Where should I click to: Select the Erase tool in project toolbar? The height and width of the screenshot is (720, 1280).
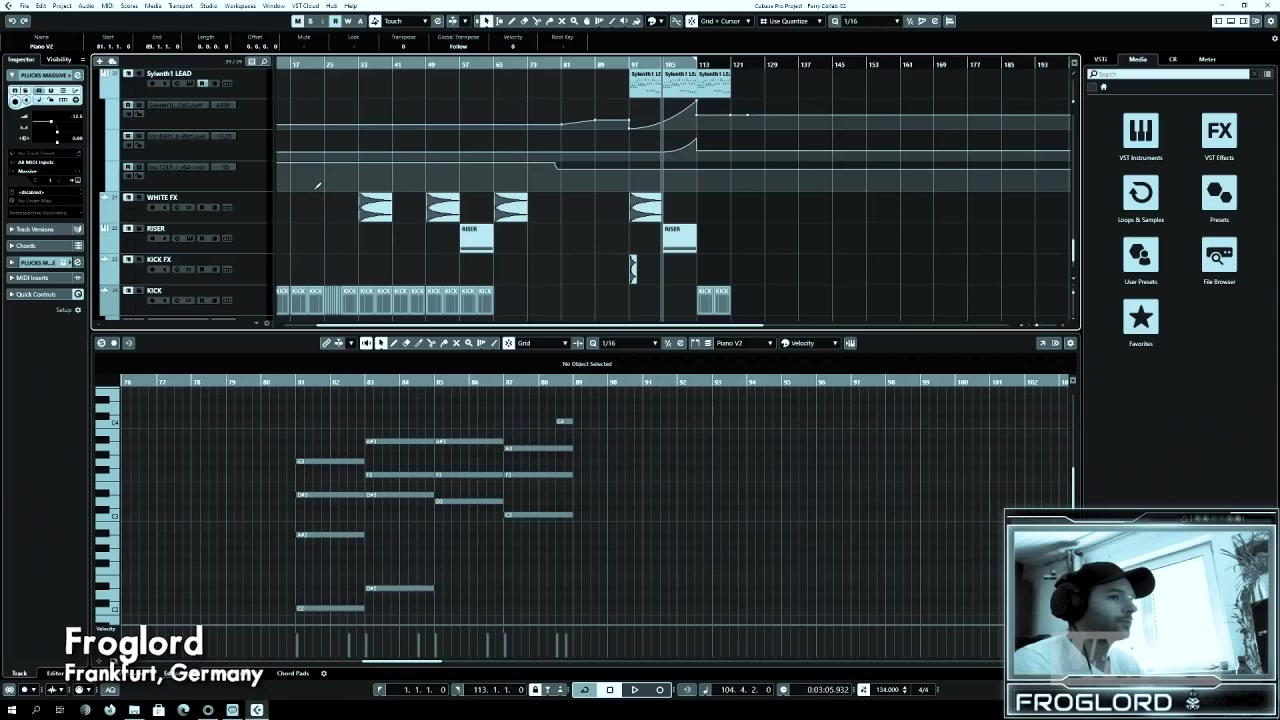click(x=524, y=21)
